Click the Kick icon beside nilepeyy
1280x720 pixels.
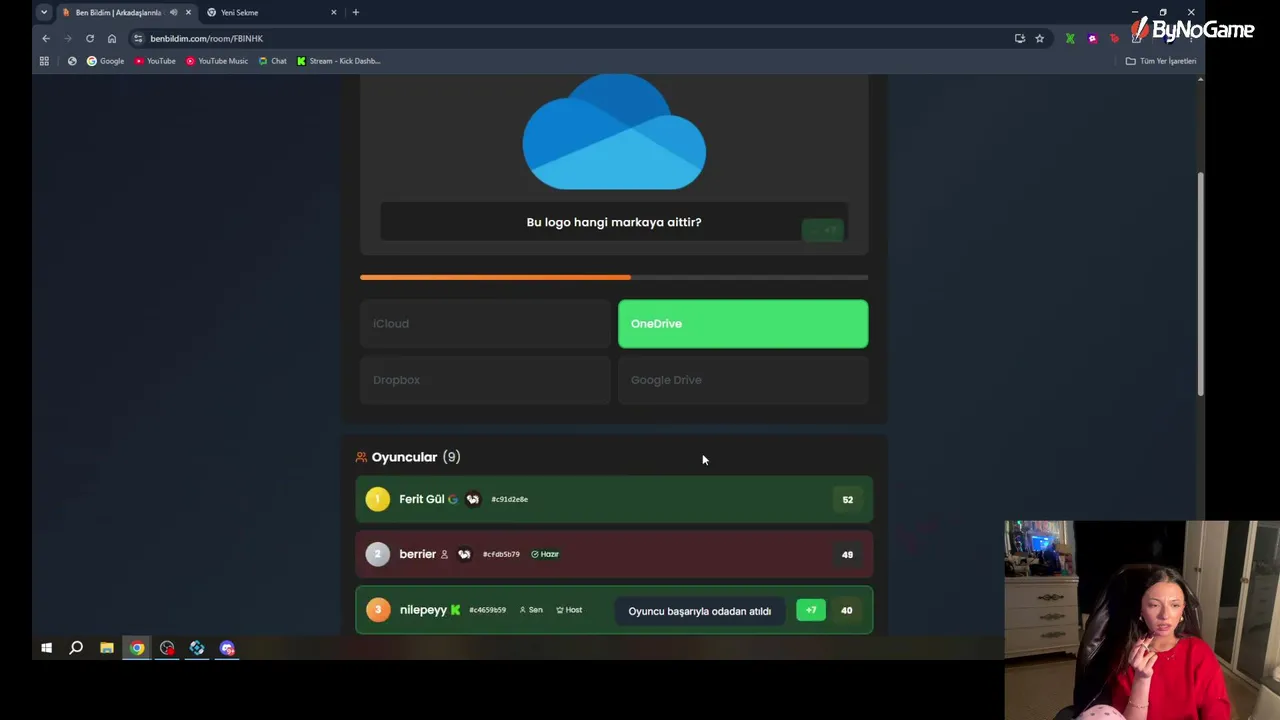point(455,610)
